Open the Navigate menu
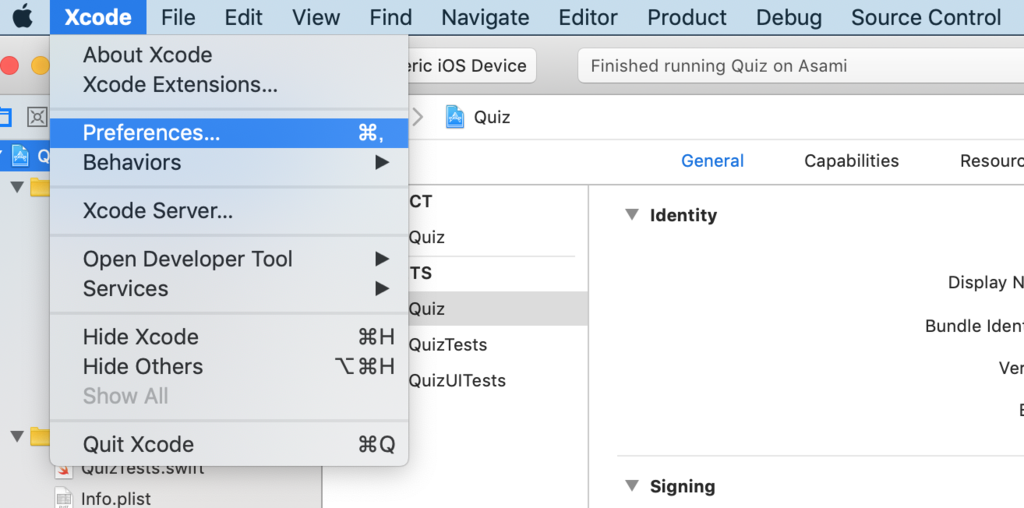Screen dimensions: 1024x508 (485, 17)
